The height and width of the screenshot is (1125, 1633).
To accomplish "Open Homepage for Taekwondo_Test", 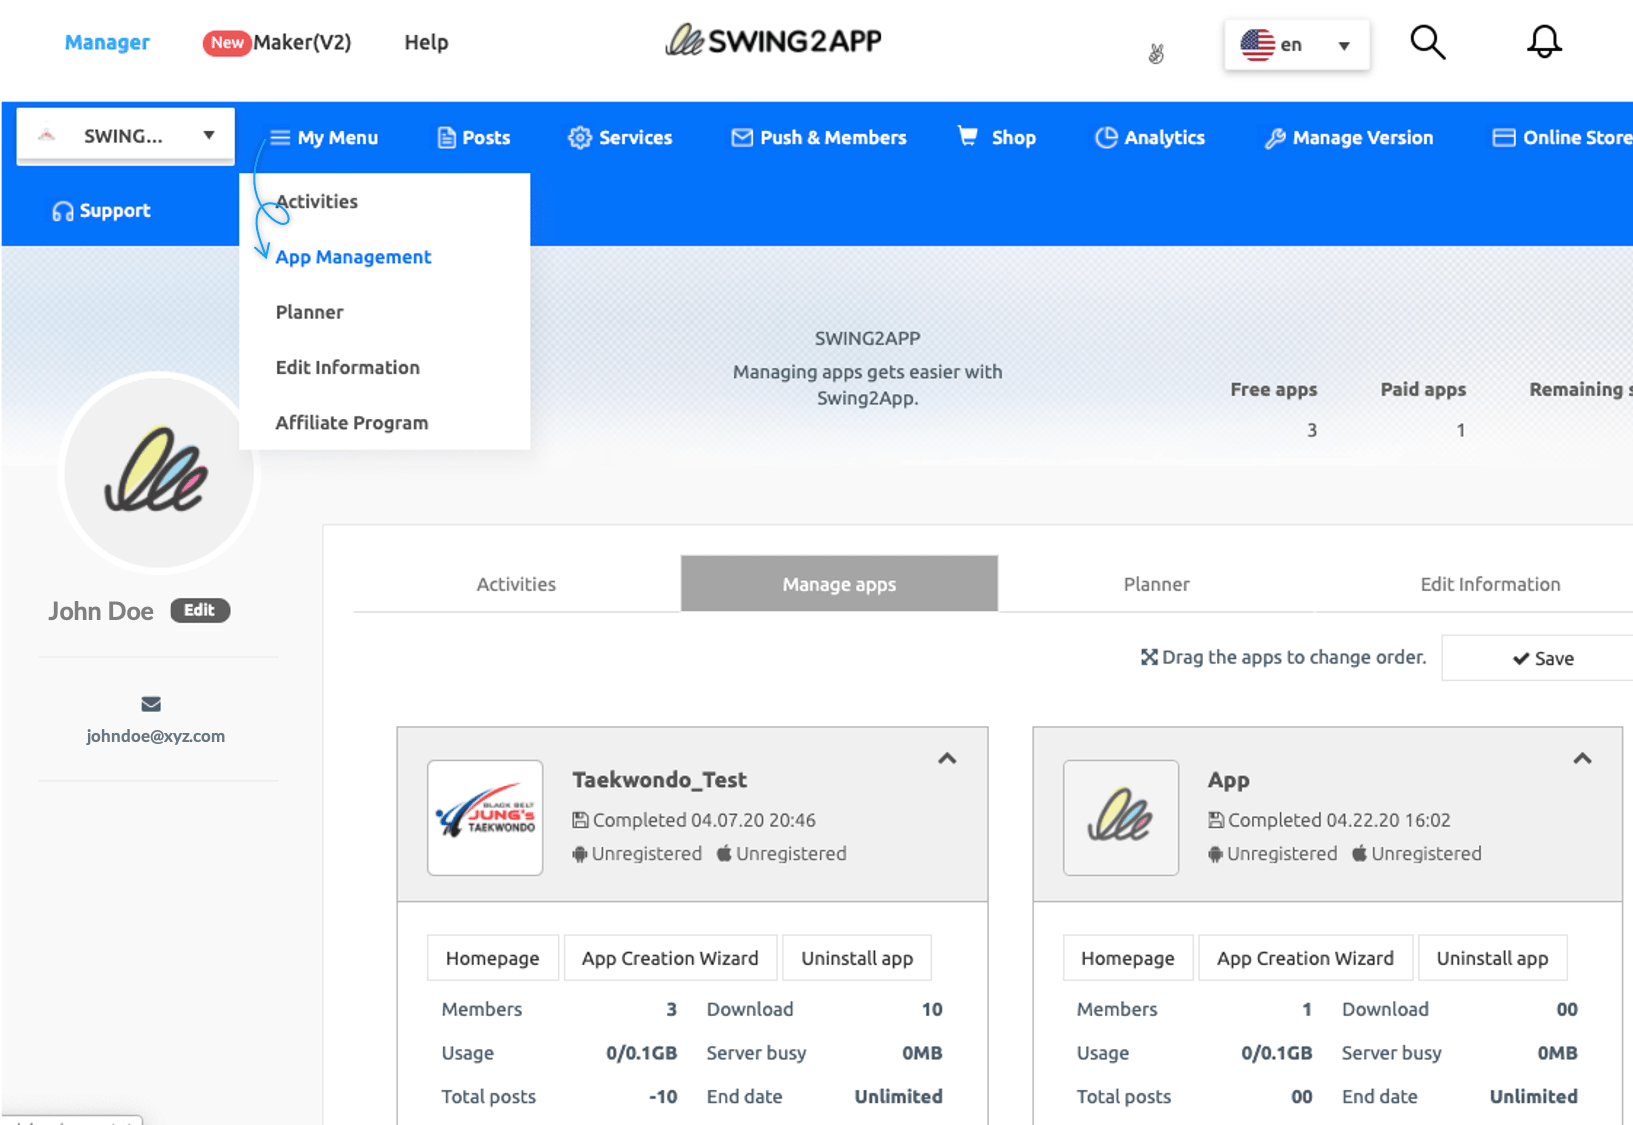I will 492,958.
